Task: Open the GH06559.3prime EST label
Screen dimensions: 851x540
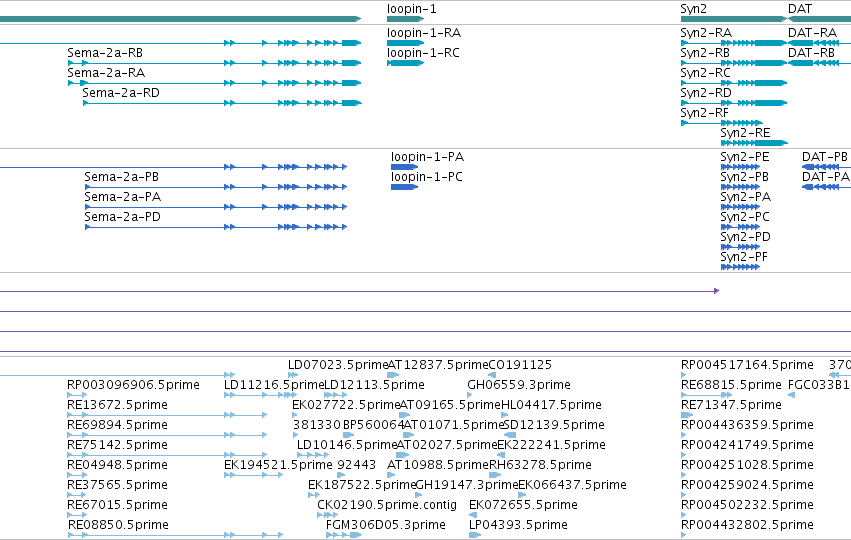Action: tap(519, 385)
